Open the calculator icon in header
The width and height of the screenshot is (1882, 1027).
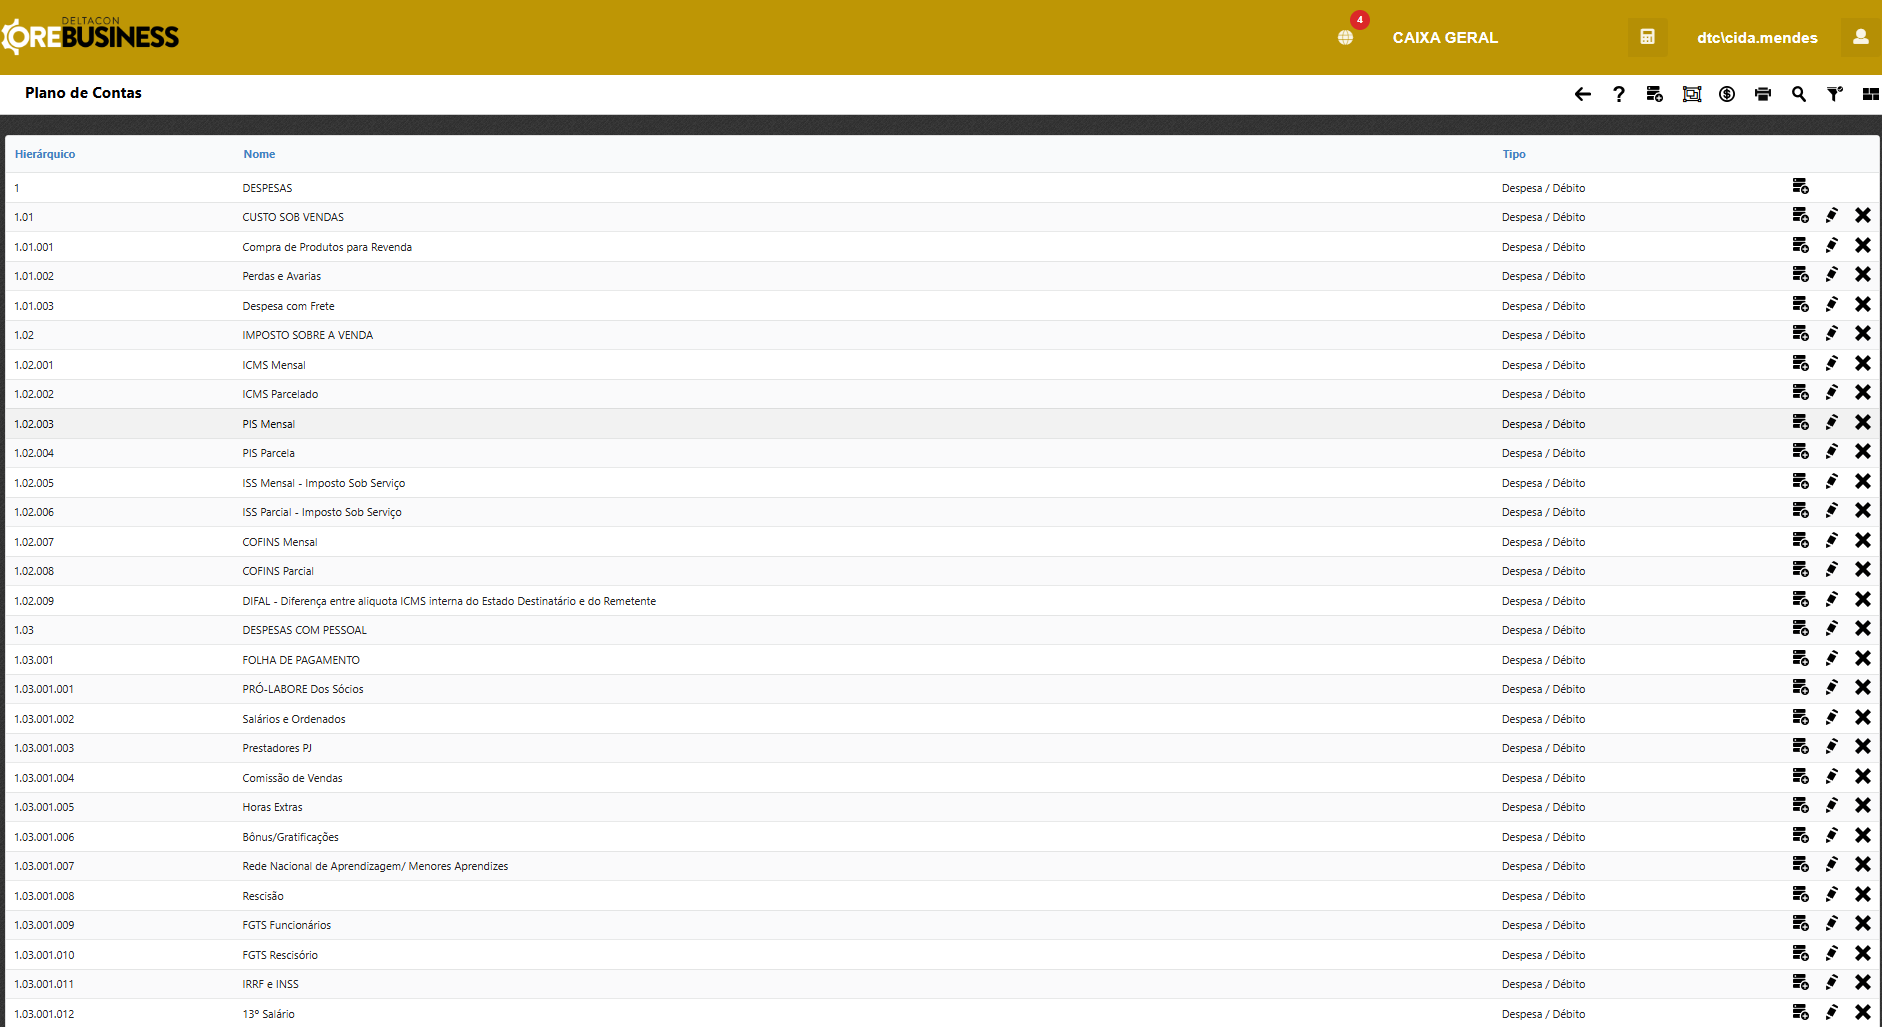[1647, 37]
